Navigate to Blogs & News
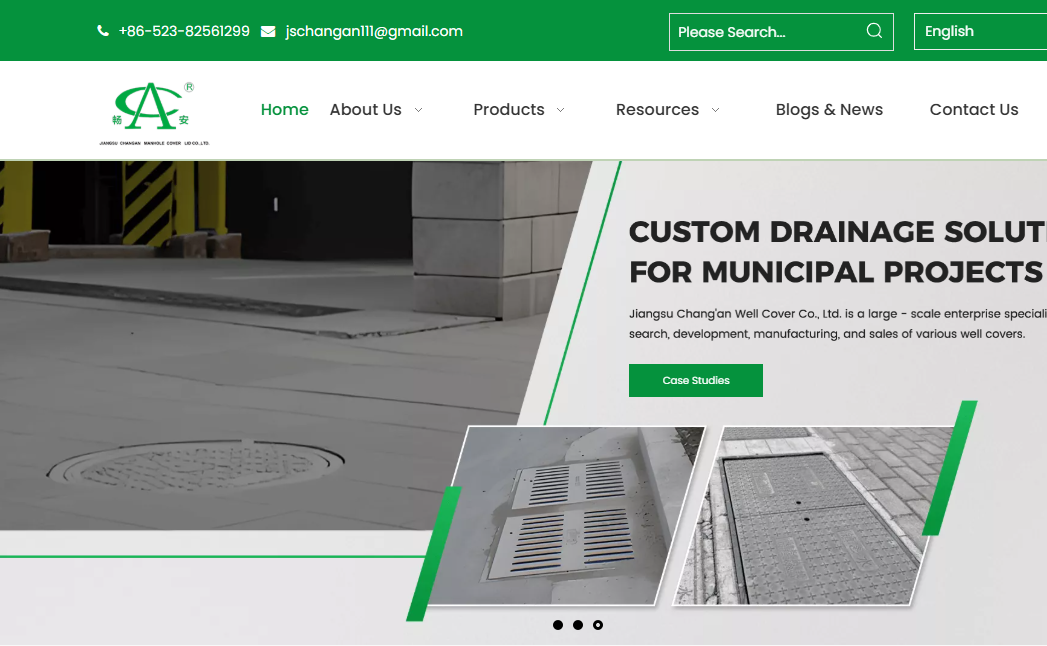Viewport: 1047px width, 646px height. pos(829,110)
